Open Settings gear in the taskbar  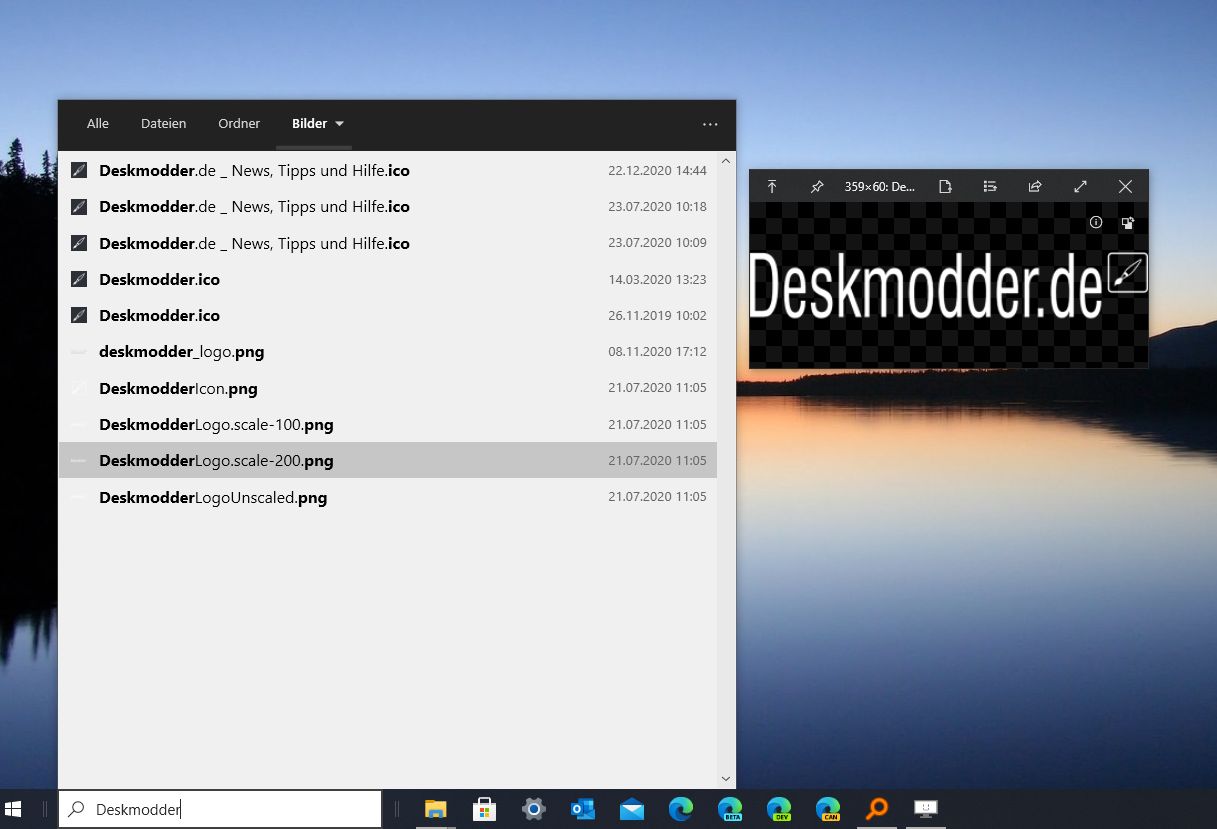click(534, 809)
